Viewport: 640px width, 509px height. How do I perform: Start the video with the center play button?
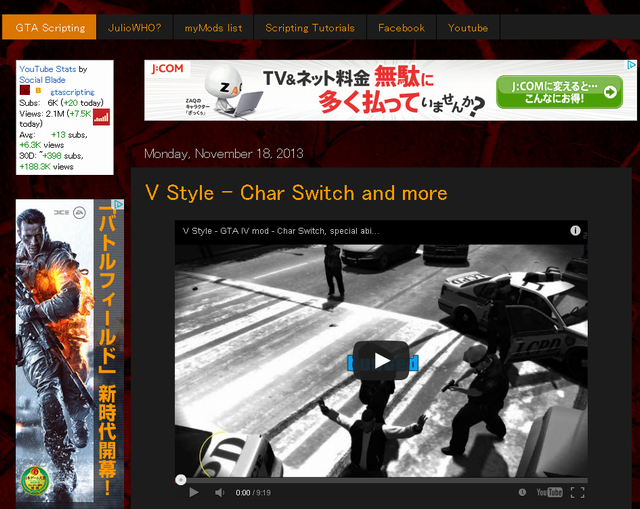point(382,360)
